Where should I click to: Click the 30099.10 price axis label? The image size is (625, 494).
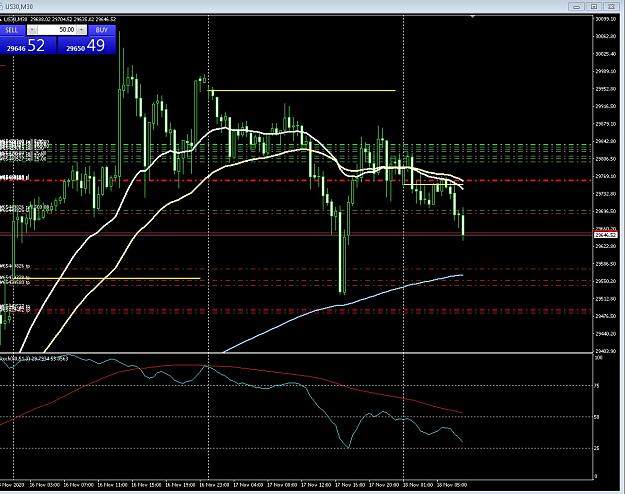(606, 19)
